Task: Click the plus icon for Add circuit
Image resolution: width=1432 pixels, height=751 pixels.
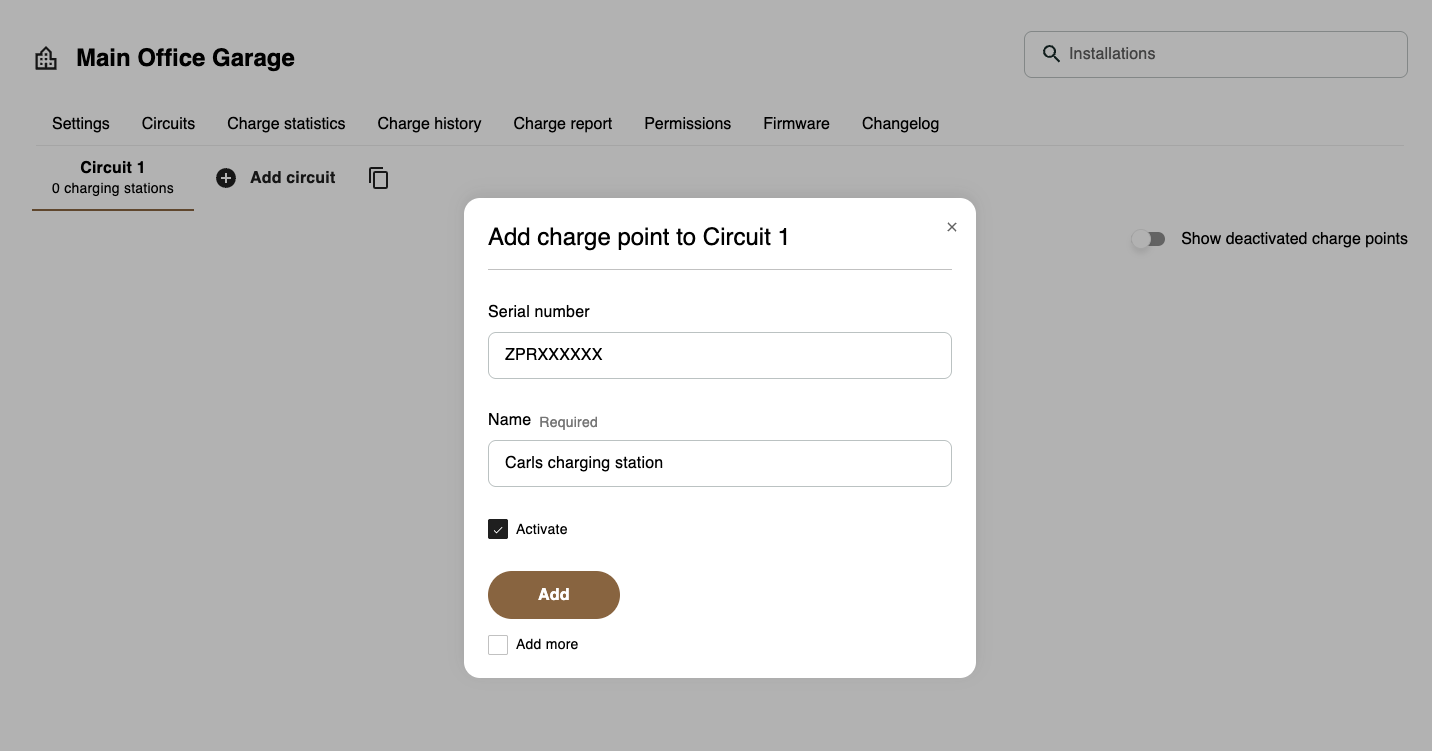Action: coord(226,178)
